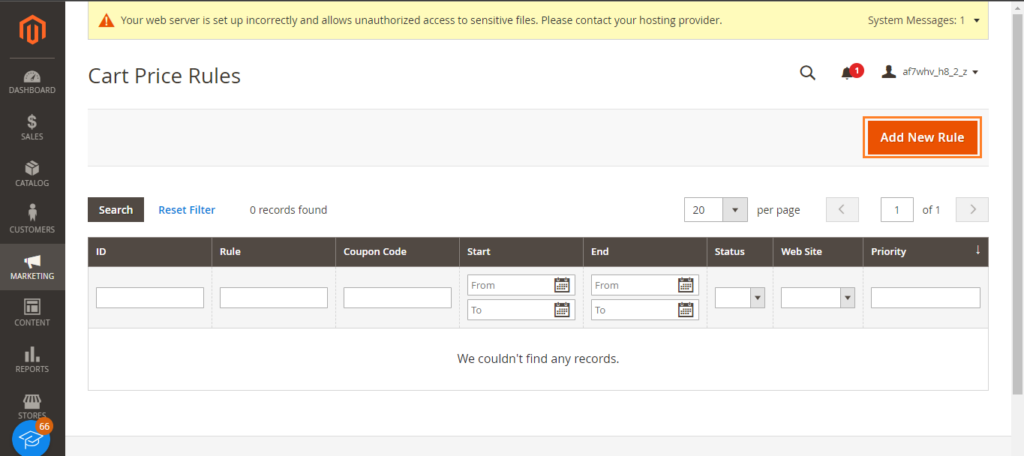Click the Priority sort arrow
This screenshot has width=1024, height=456.
(978, 250)
